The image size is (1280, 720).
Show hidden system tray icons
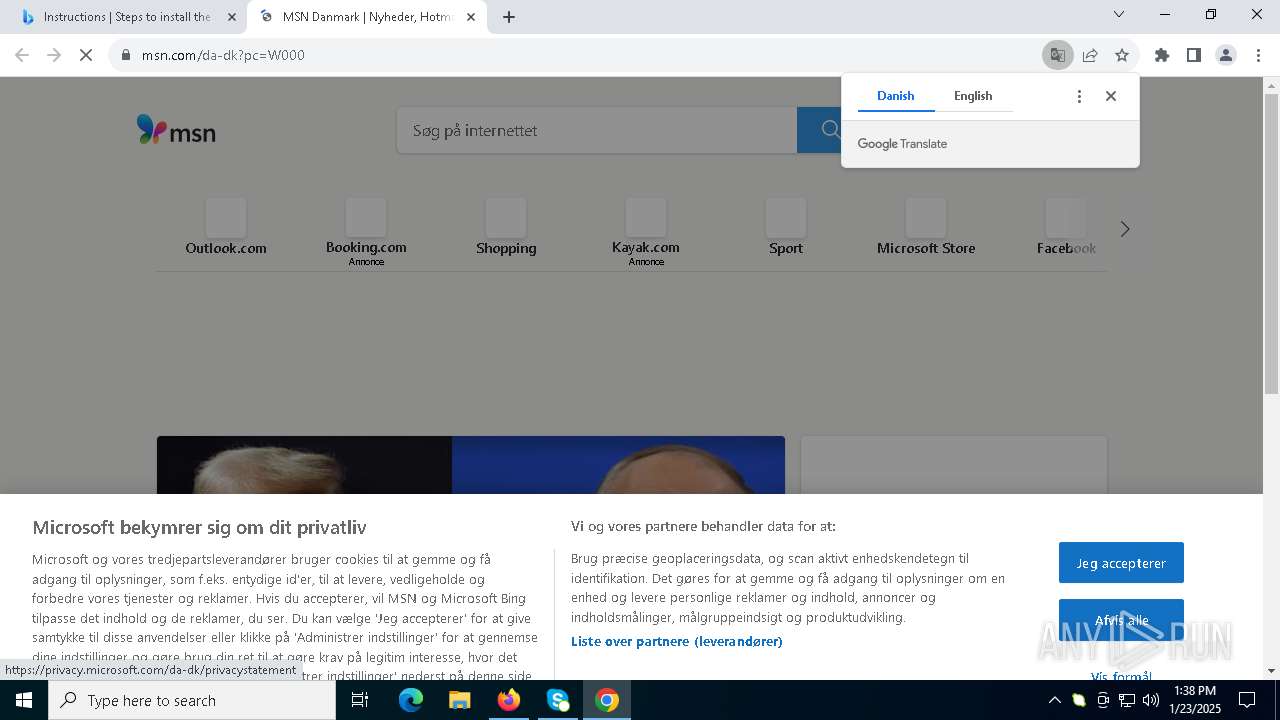point(1054,700)
